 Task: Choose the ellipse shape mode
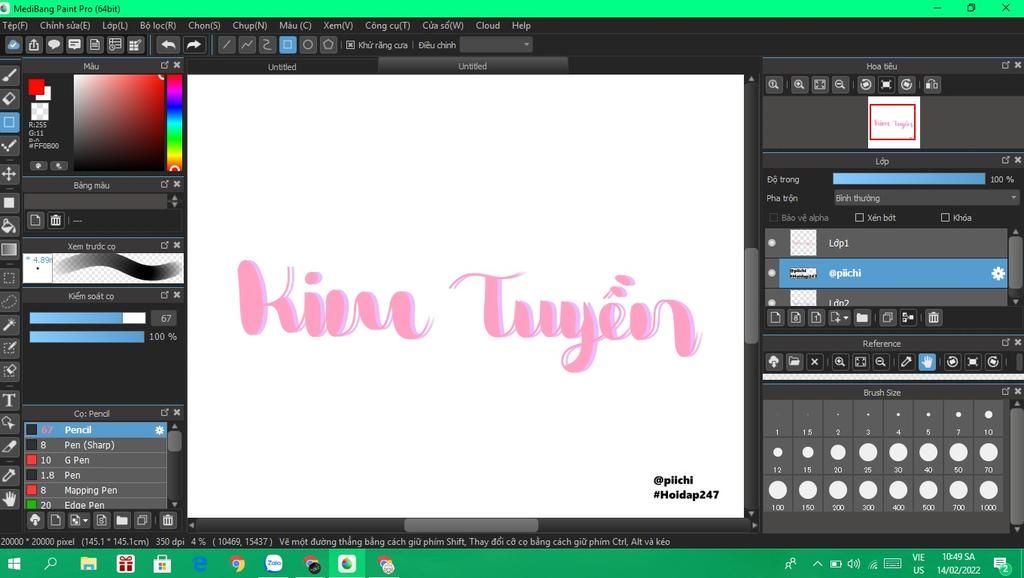pos(308,44)
